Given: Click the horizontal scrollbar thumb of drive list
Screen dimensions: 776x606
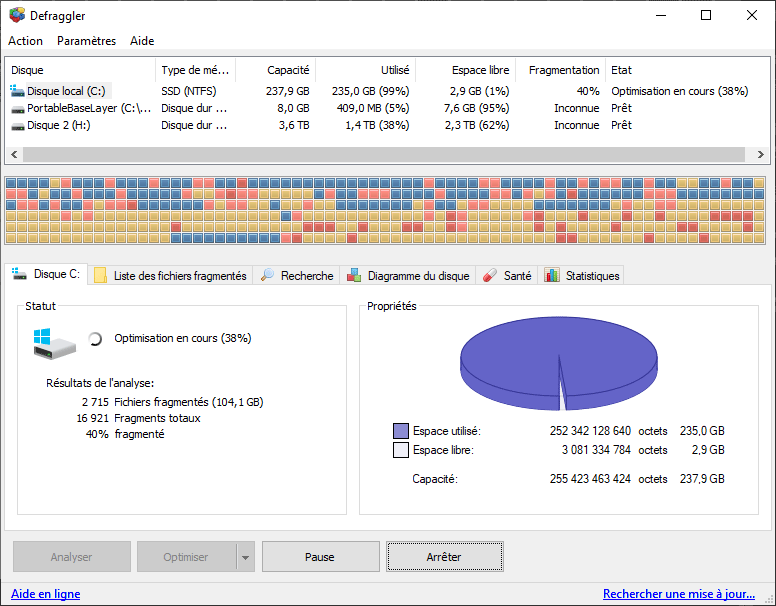Looking at the screenshot, I should (384, 154).
